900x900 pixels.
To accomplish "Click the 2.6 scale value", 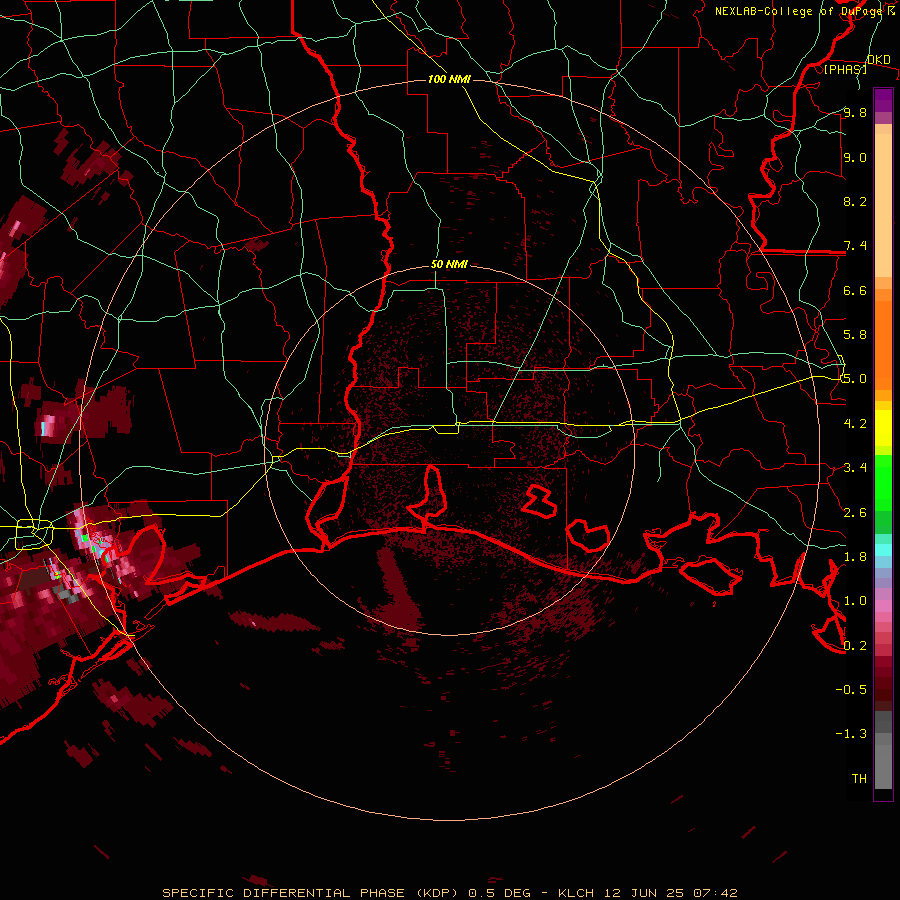I will click(x=855, y=513).
